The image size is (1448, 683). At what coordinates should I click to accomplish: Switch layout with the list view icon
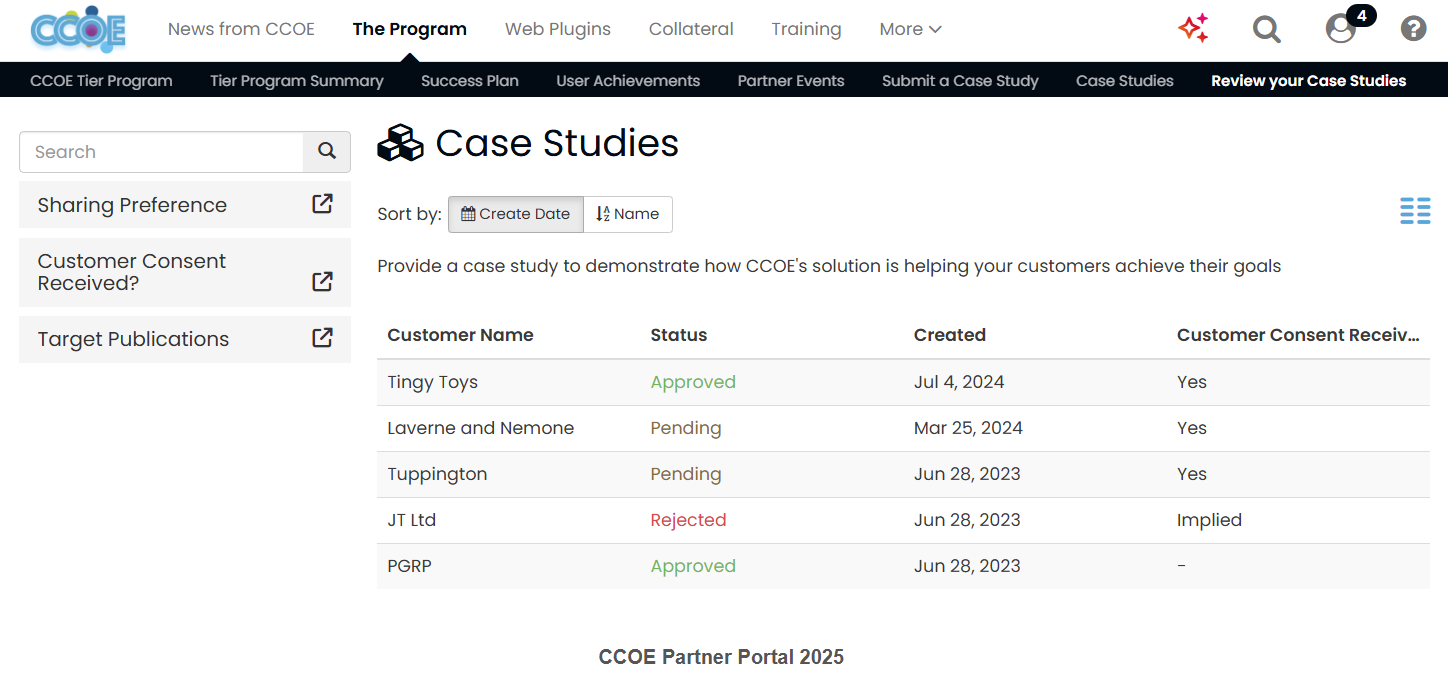1415,211
